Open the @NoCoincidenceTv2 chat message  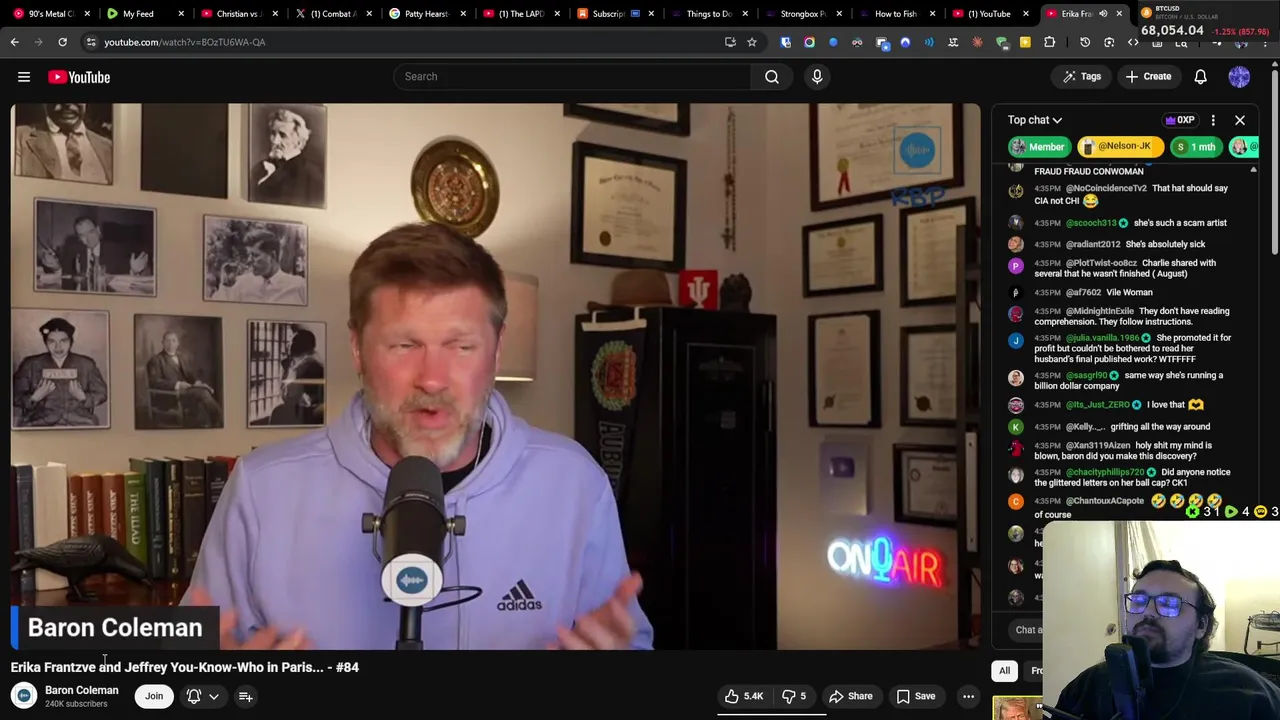pos(1130,194)
